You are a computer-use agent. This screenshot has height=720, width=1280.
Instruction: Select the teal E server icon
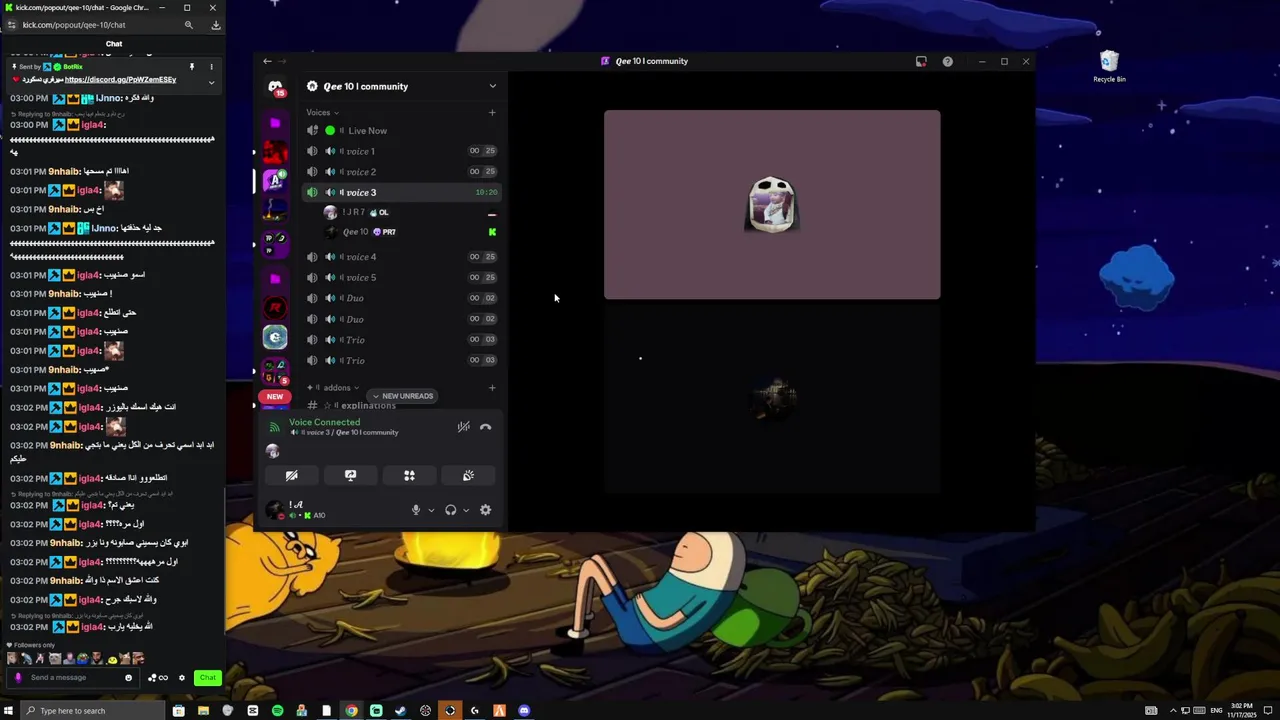(x=275, y=338)
